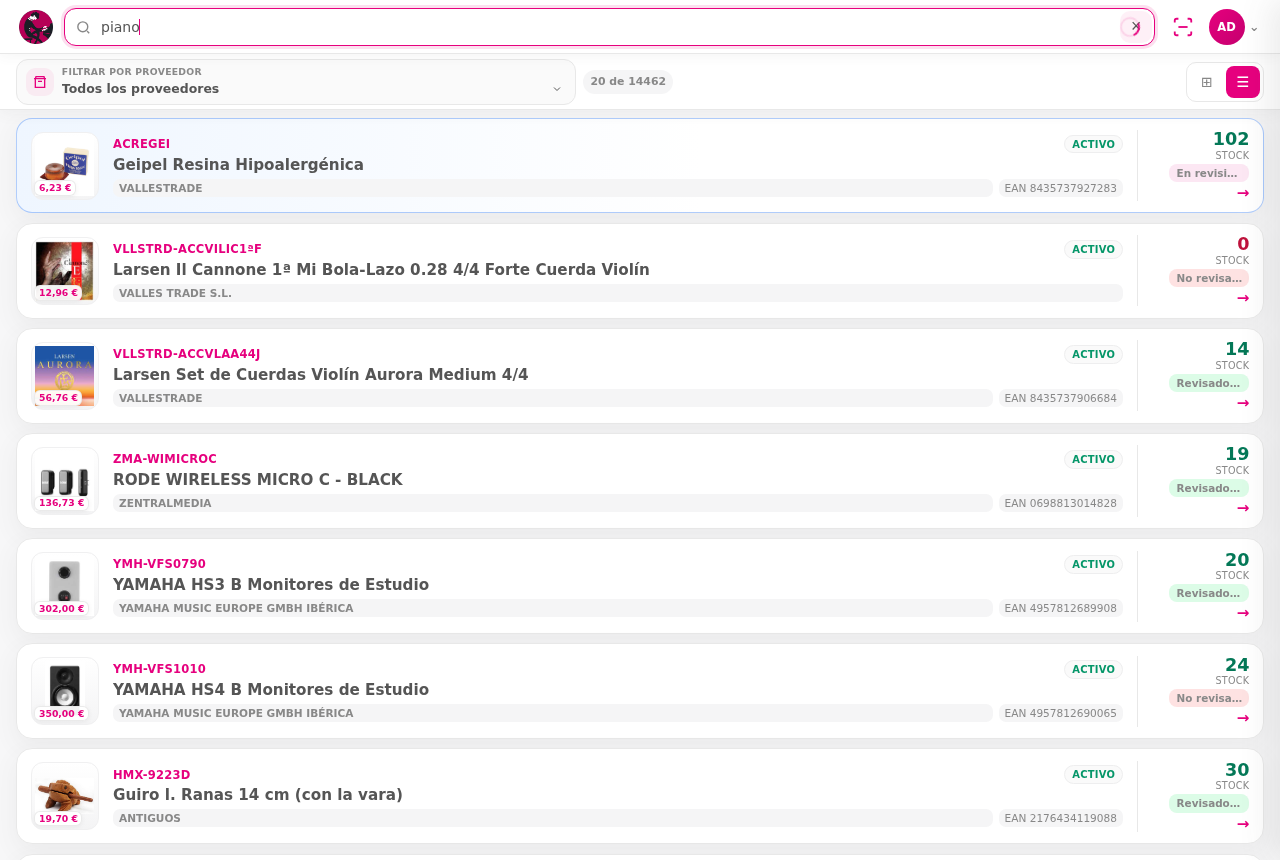Open the YAMAHA HS3 B row arrow
This screenshot has width=1280, height=860.
click(x=1243, y=613)
